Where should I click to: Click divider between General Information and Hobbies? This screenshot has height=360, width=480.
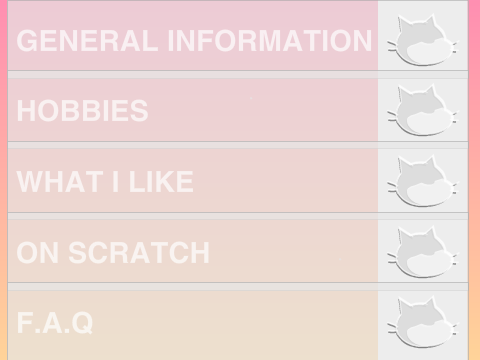click(x=238, y=75)
